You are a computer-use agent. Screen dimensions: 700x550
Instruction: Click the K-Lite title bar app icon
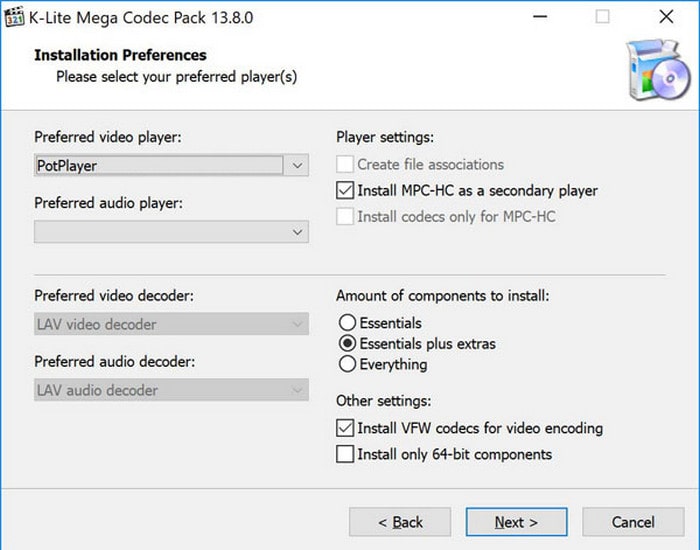coord(15,17)
